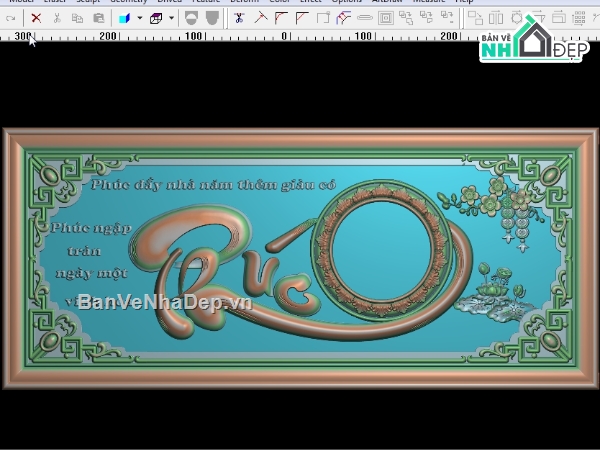Click the concentric rectangles offset icon
This screenshot has width=600, height=450.
386,18
